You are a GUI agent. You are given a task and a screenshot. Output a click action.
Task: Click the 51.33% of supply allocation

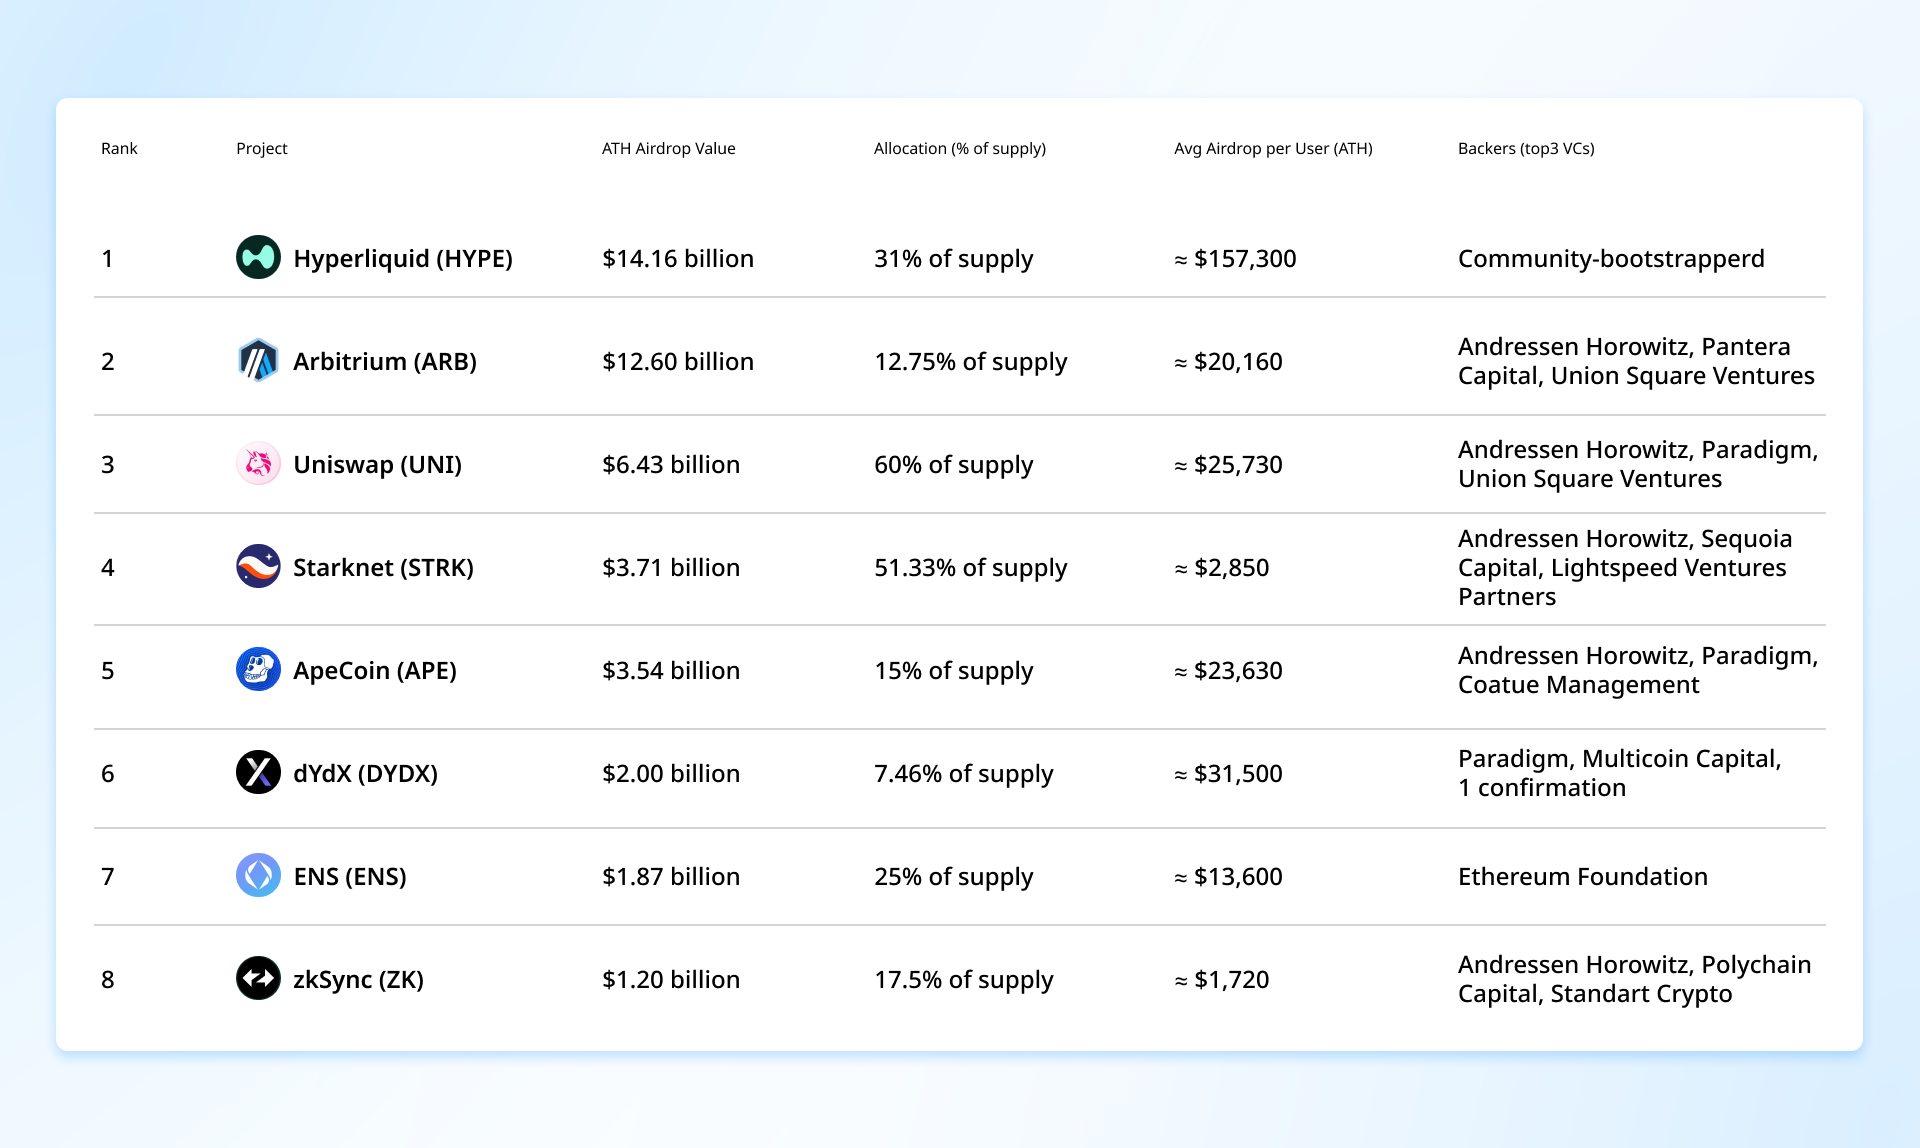point(971,568)
